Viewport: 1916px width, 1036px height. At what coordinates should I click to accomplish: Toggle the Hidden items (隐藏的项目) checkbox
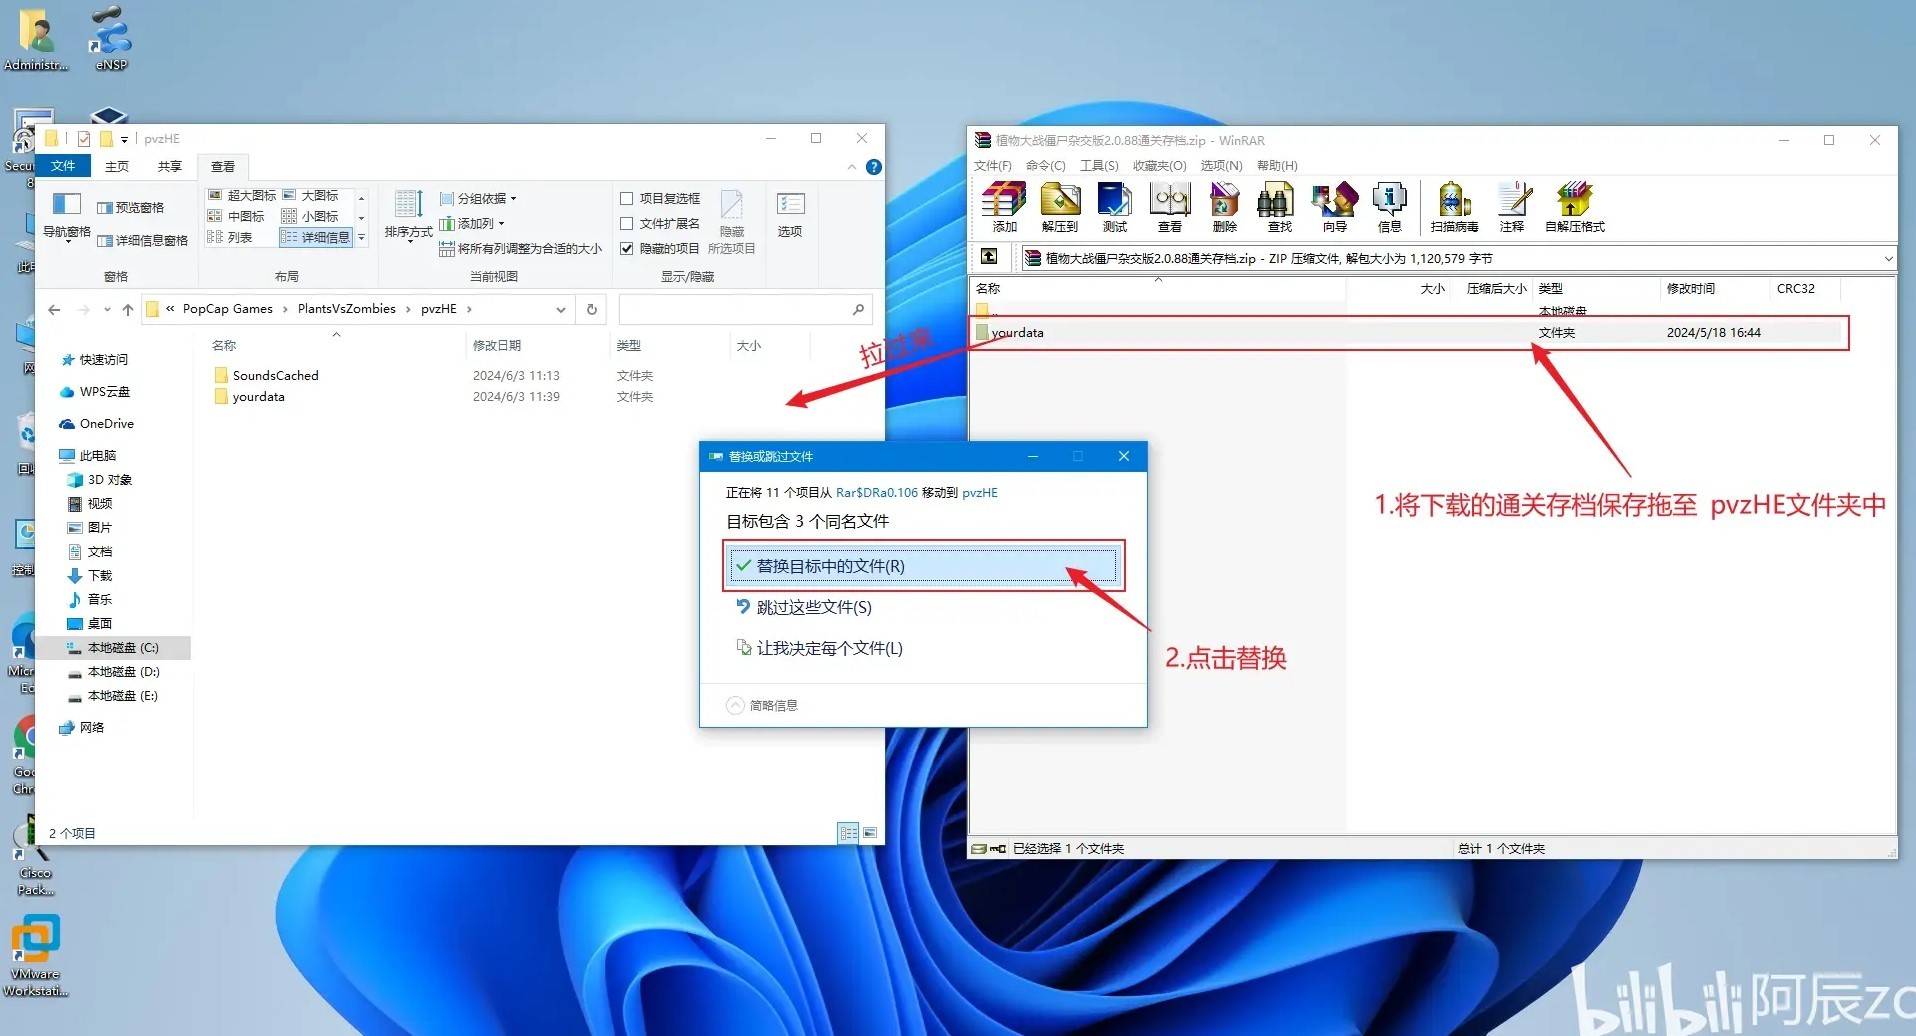(627, 248)
